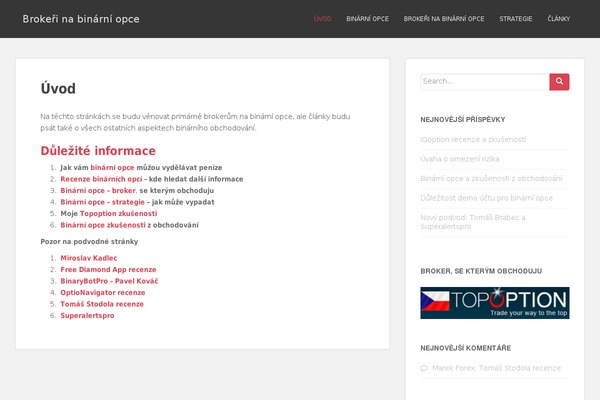Click the site title Brokeři na binární opce
600x400 pixels.
(x=81, y=19)
